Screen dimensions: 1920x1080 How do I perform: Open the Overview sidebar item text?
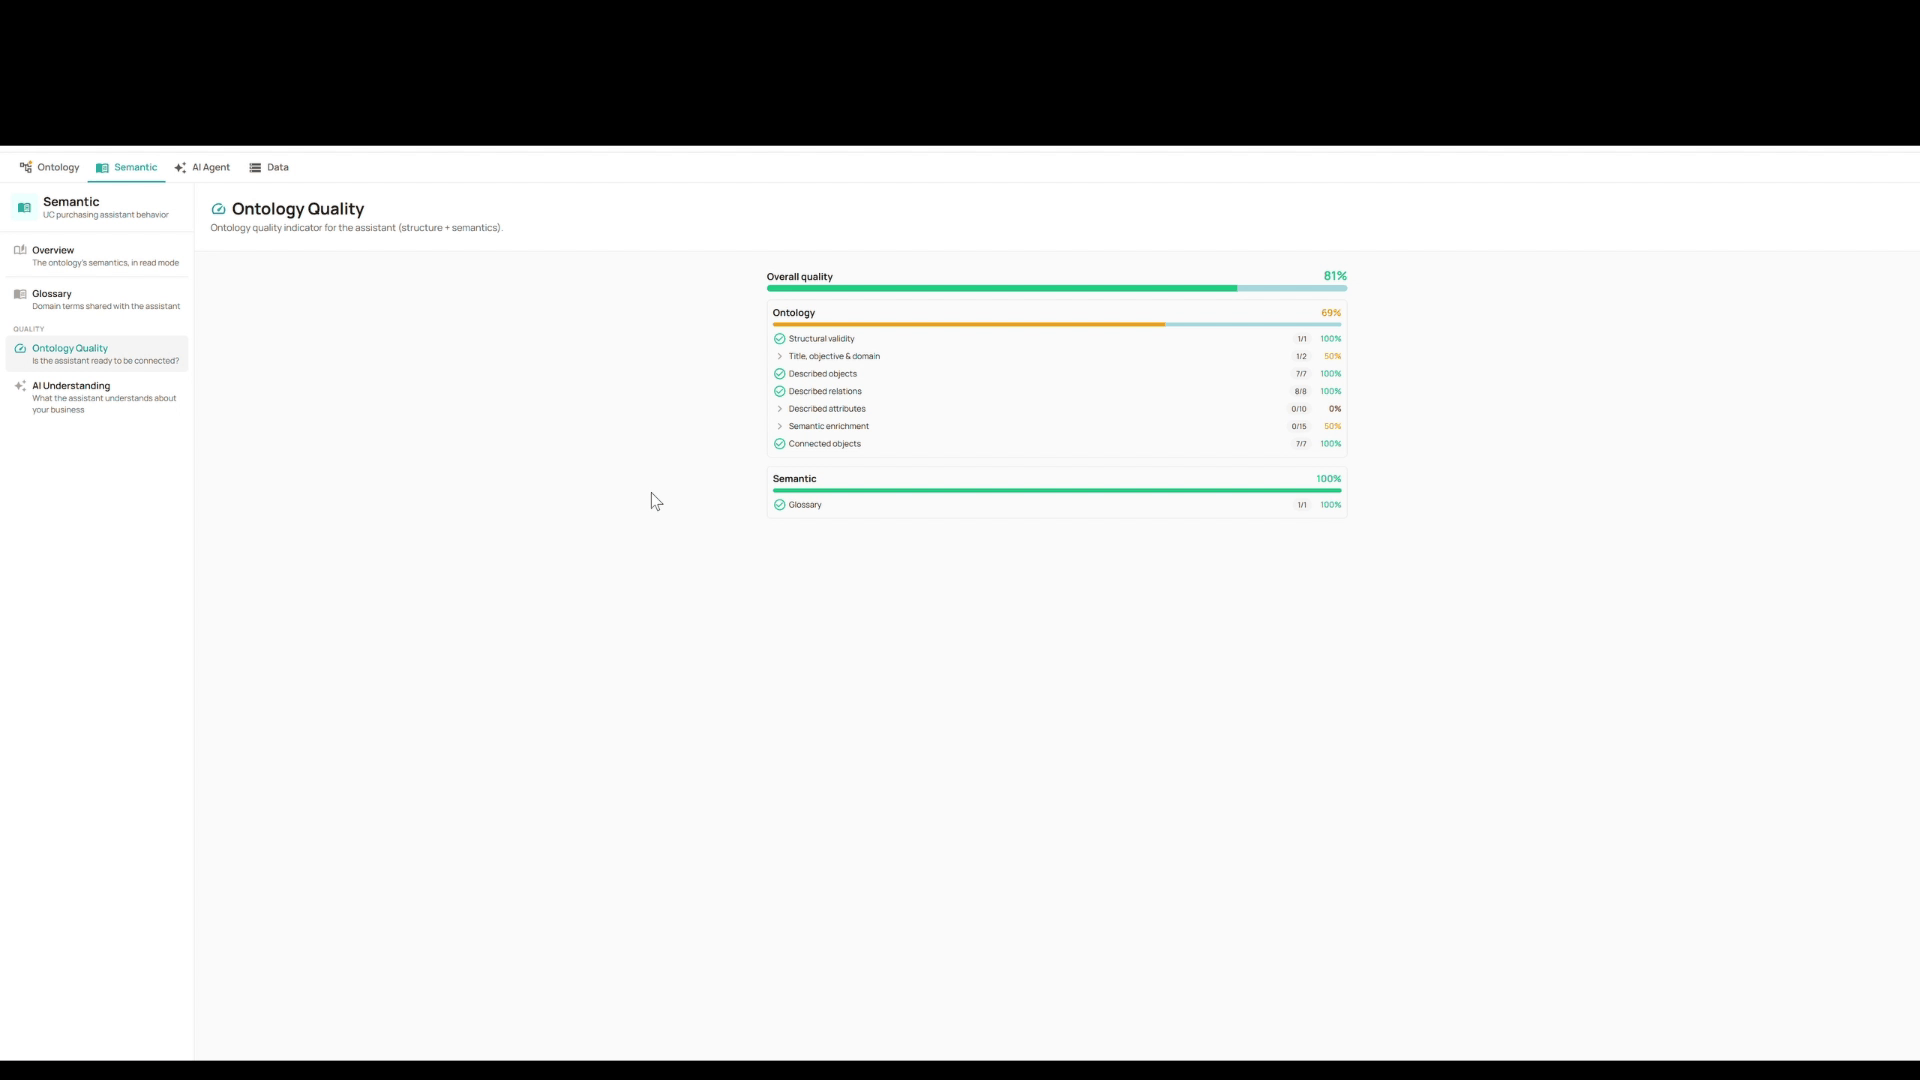pyautogui.click(x=53, y=250)
